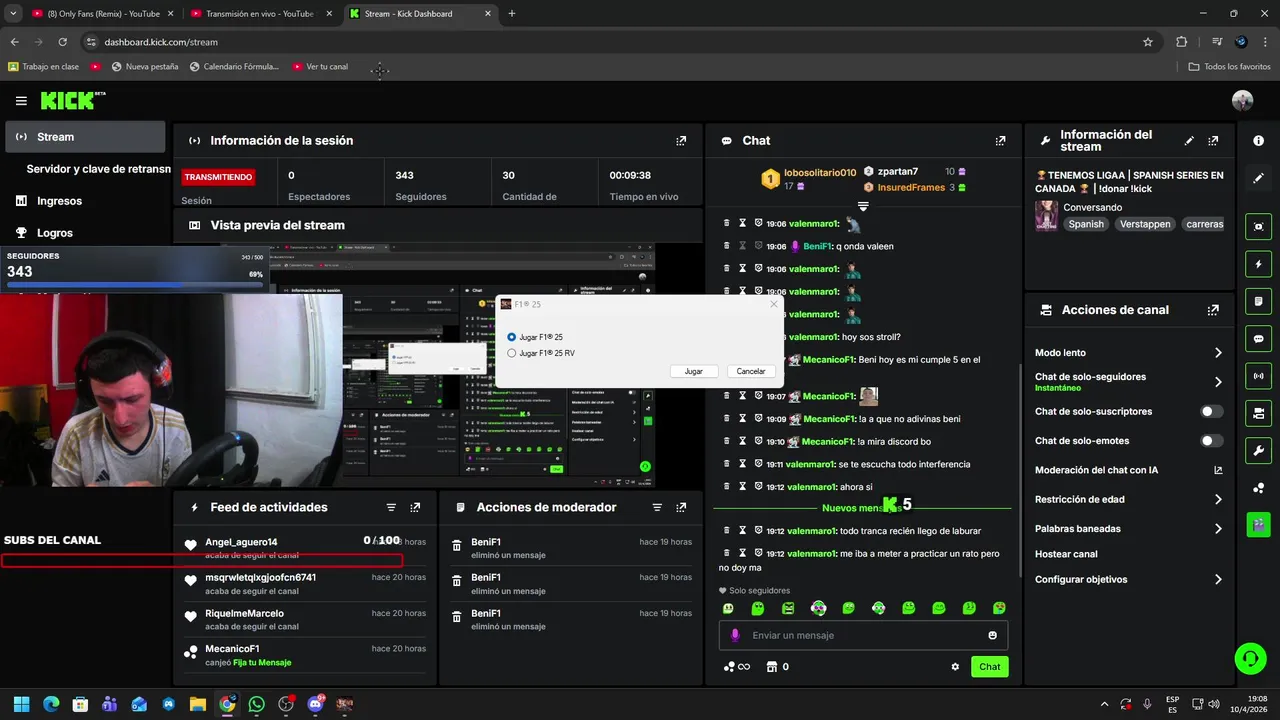Click the Verstappen stream tag
The width and height of the screenshot is (1280, 720).
click(1145, 224)
